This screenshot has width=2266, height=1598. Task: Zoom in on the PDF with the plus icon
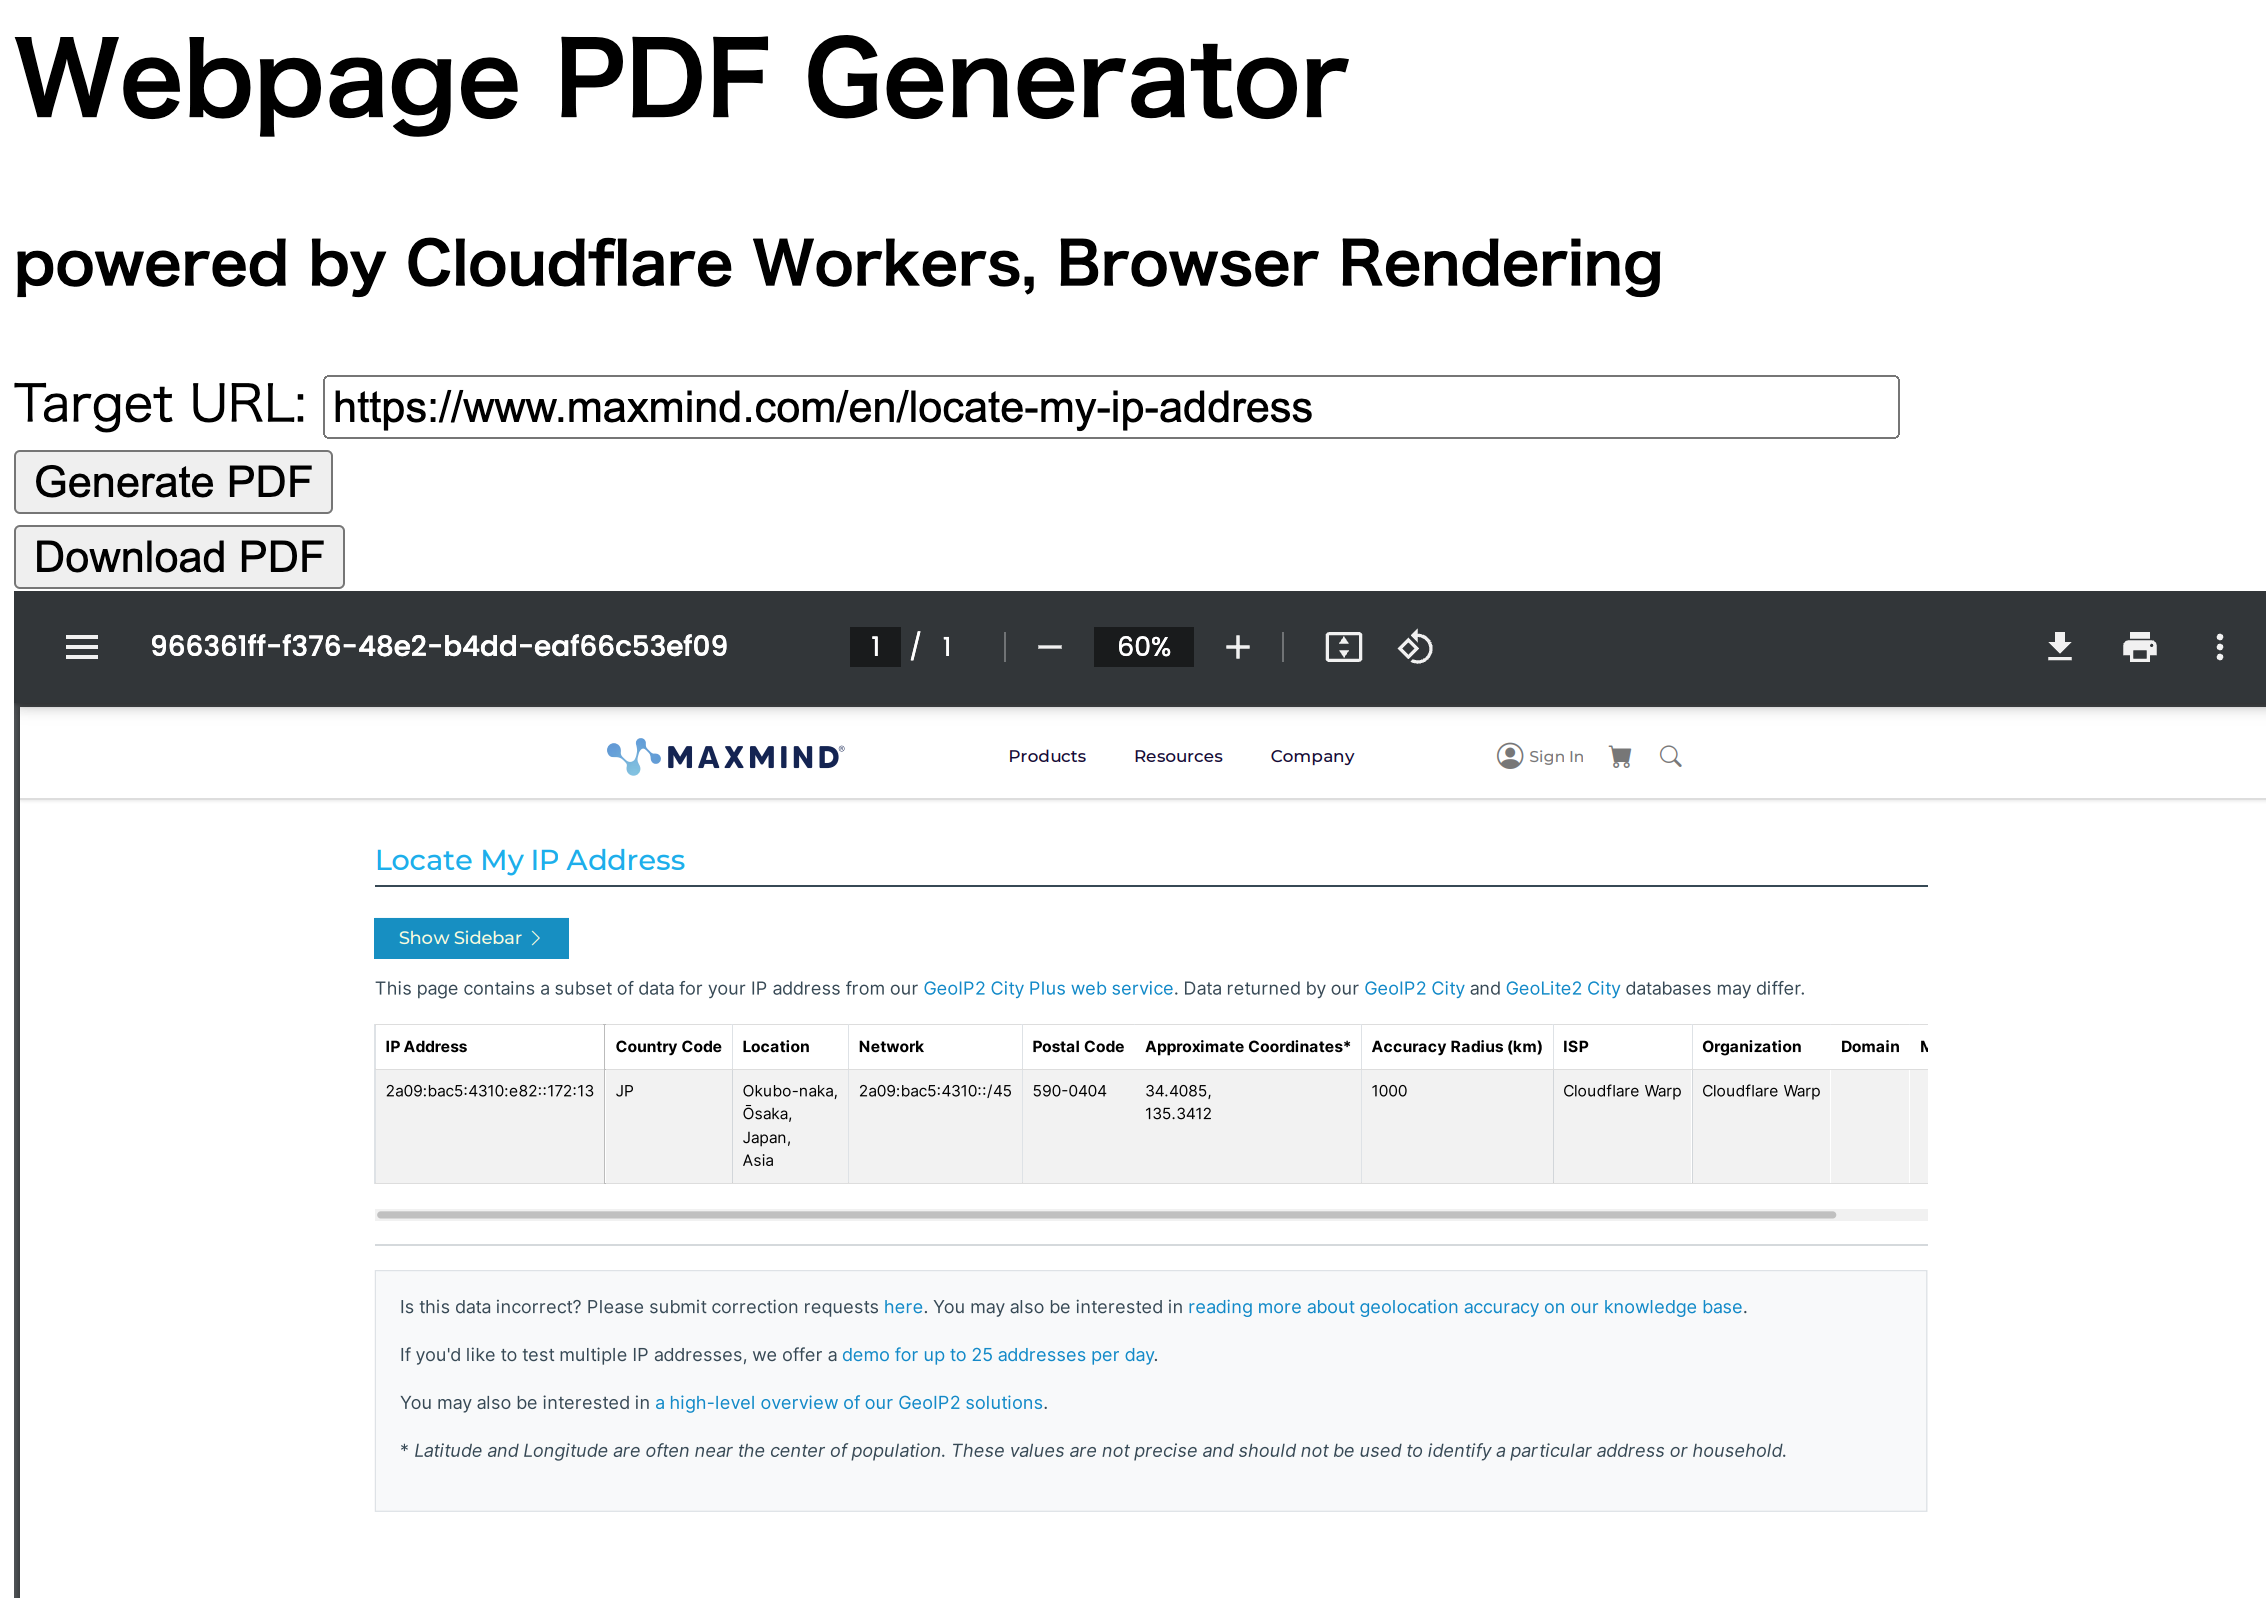(x=1237, y=647)
